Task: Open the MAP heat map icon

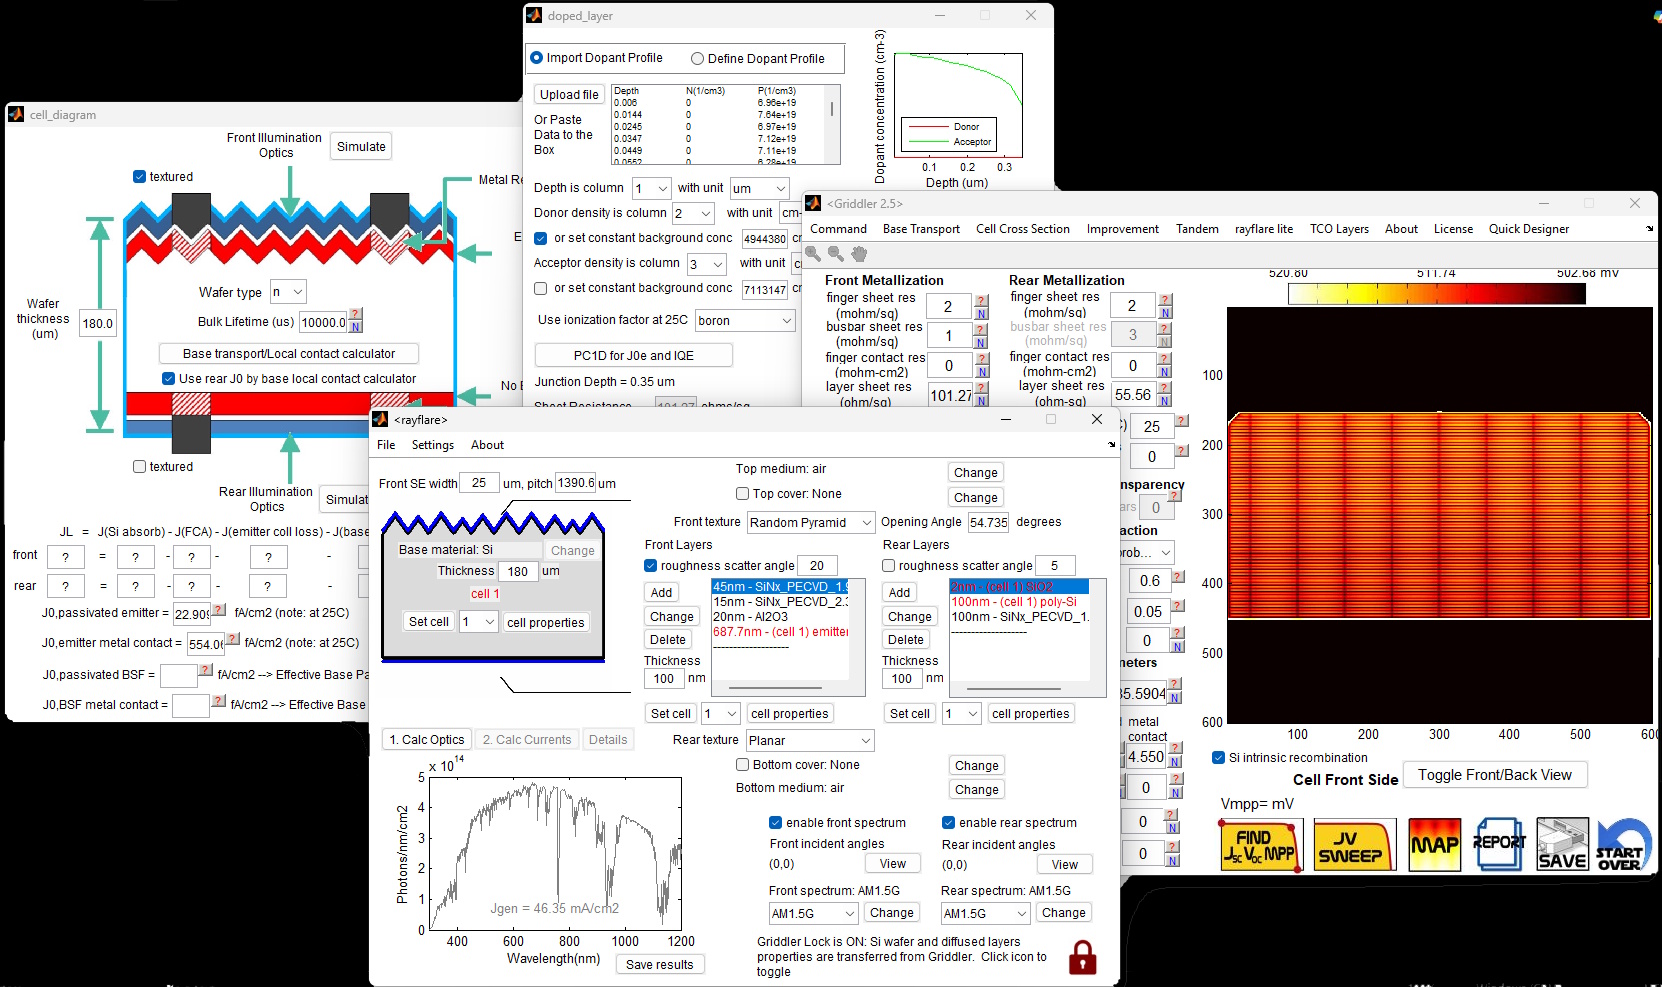Action: click(x=1435, y=845)
